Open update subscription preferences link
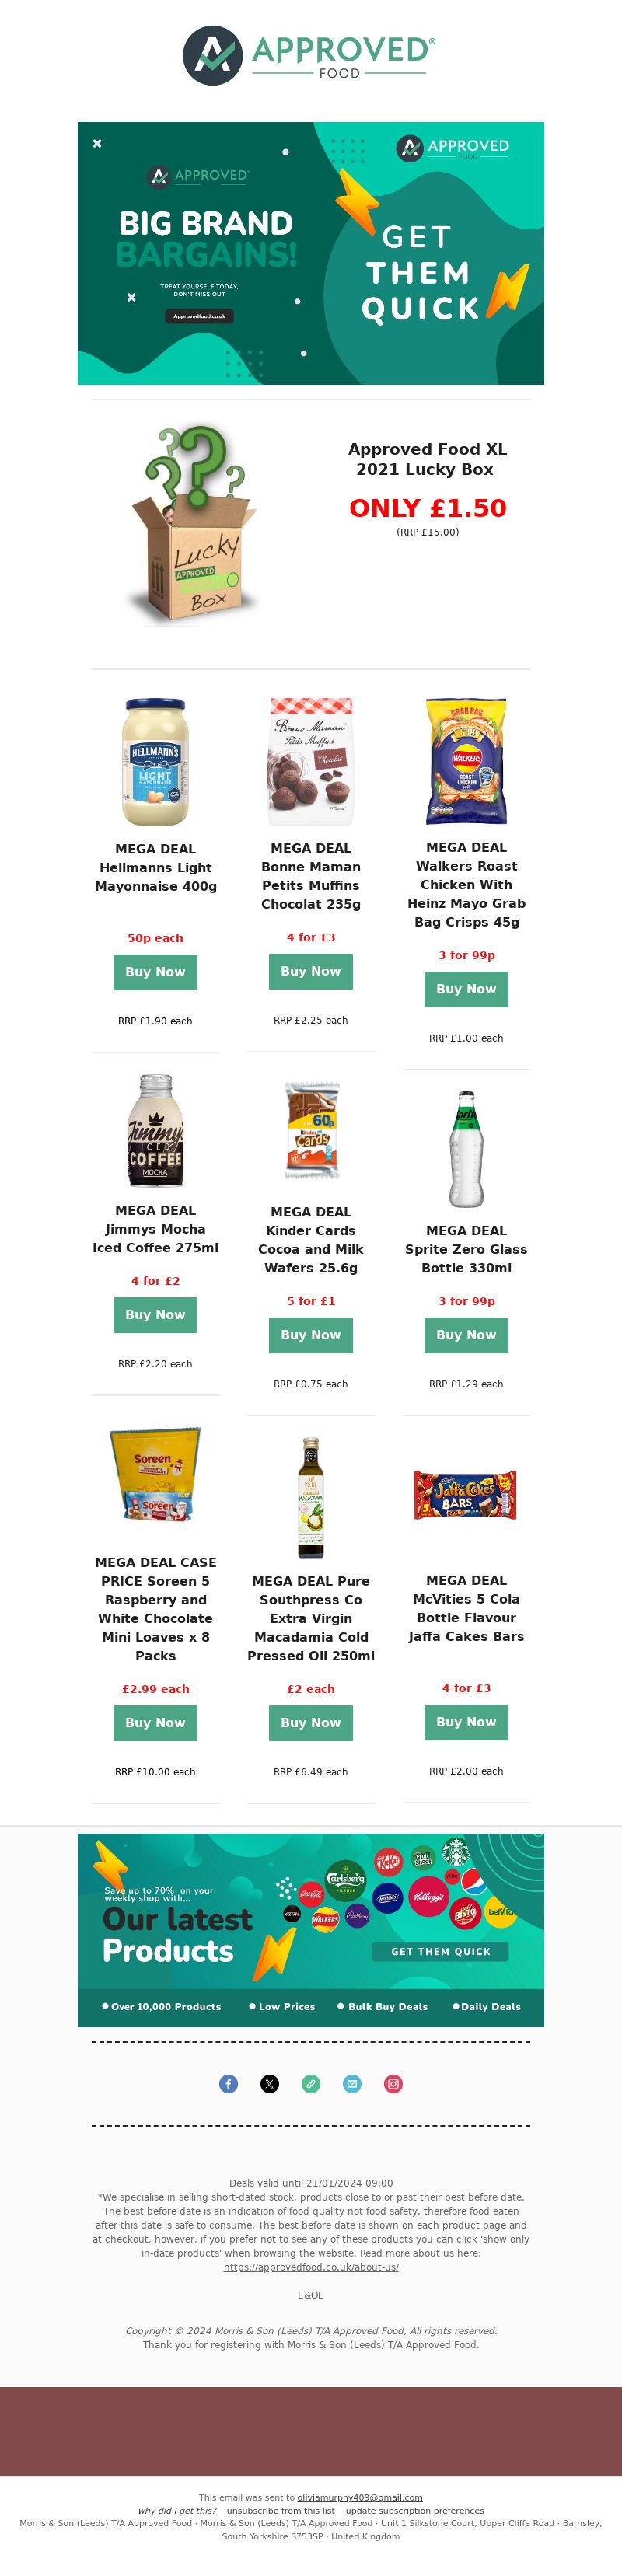 (x=415, y=2511)
